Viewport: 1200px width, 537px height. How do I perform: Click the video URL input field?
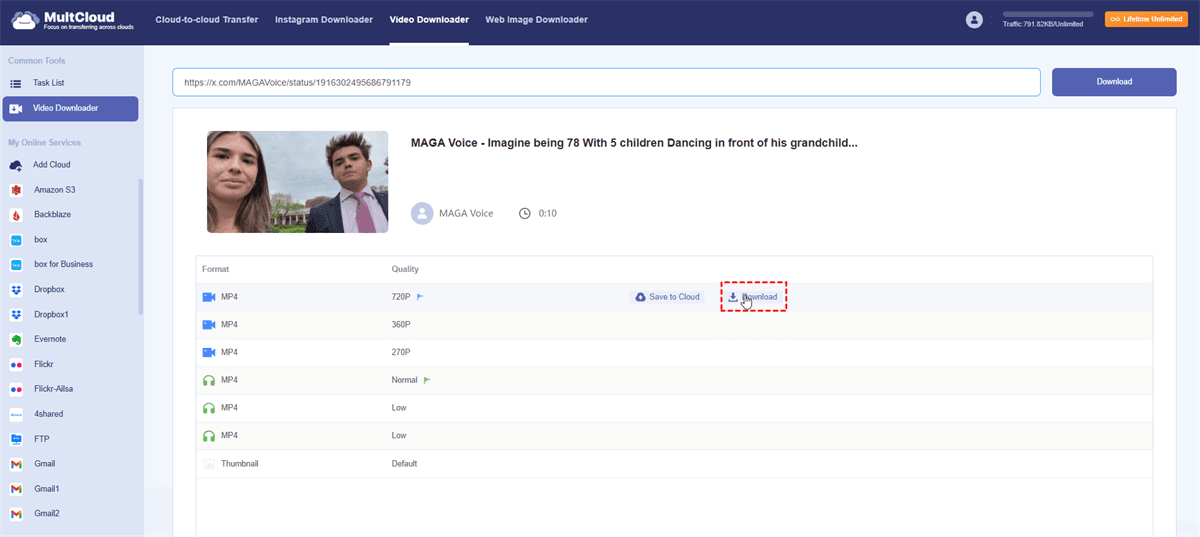click(605, 82)
